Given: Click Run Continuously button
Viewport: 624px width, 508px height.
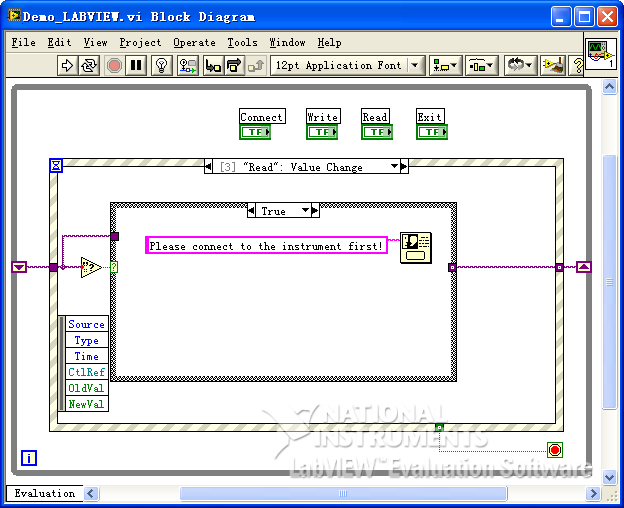Looking at the screenshot, I should pyautogui.click(x=89, y=65).
